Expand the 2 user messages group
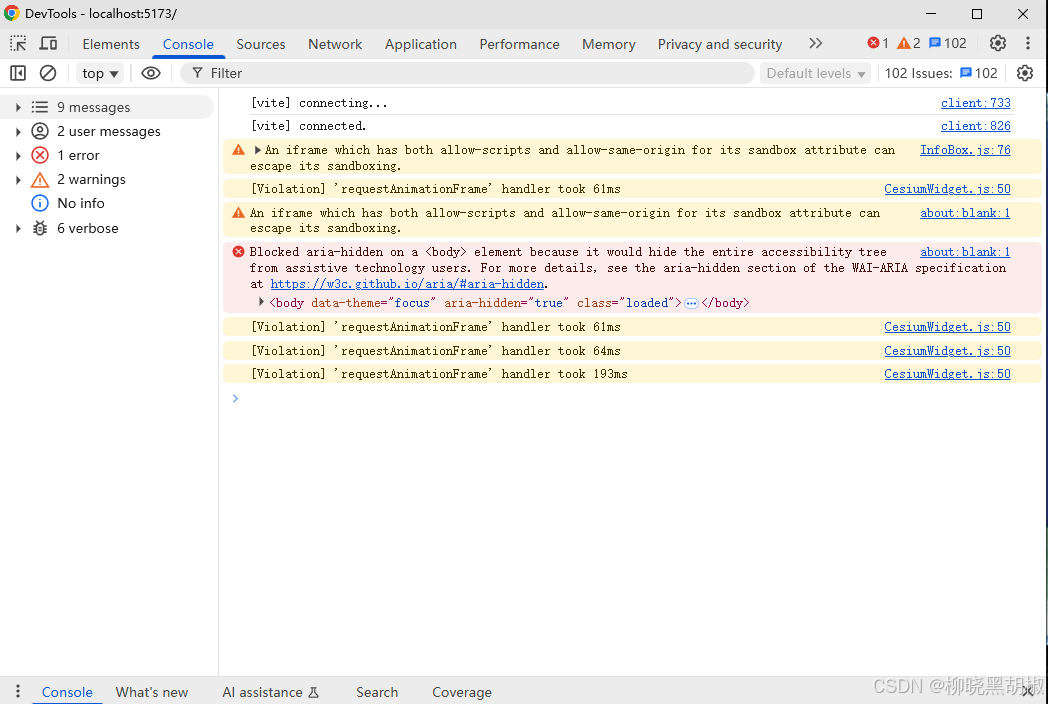 18,132
